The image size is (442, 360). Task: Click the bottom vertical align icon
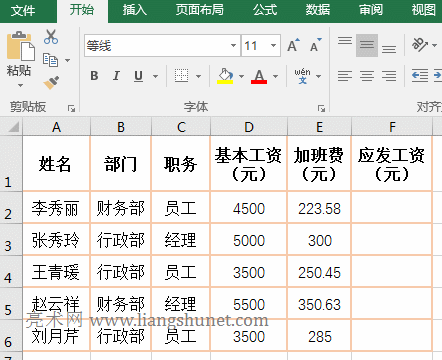point(389,50)
